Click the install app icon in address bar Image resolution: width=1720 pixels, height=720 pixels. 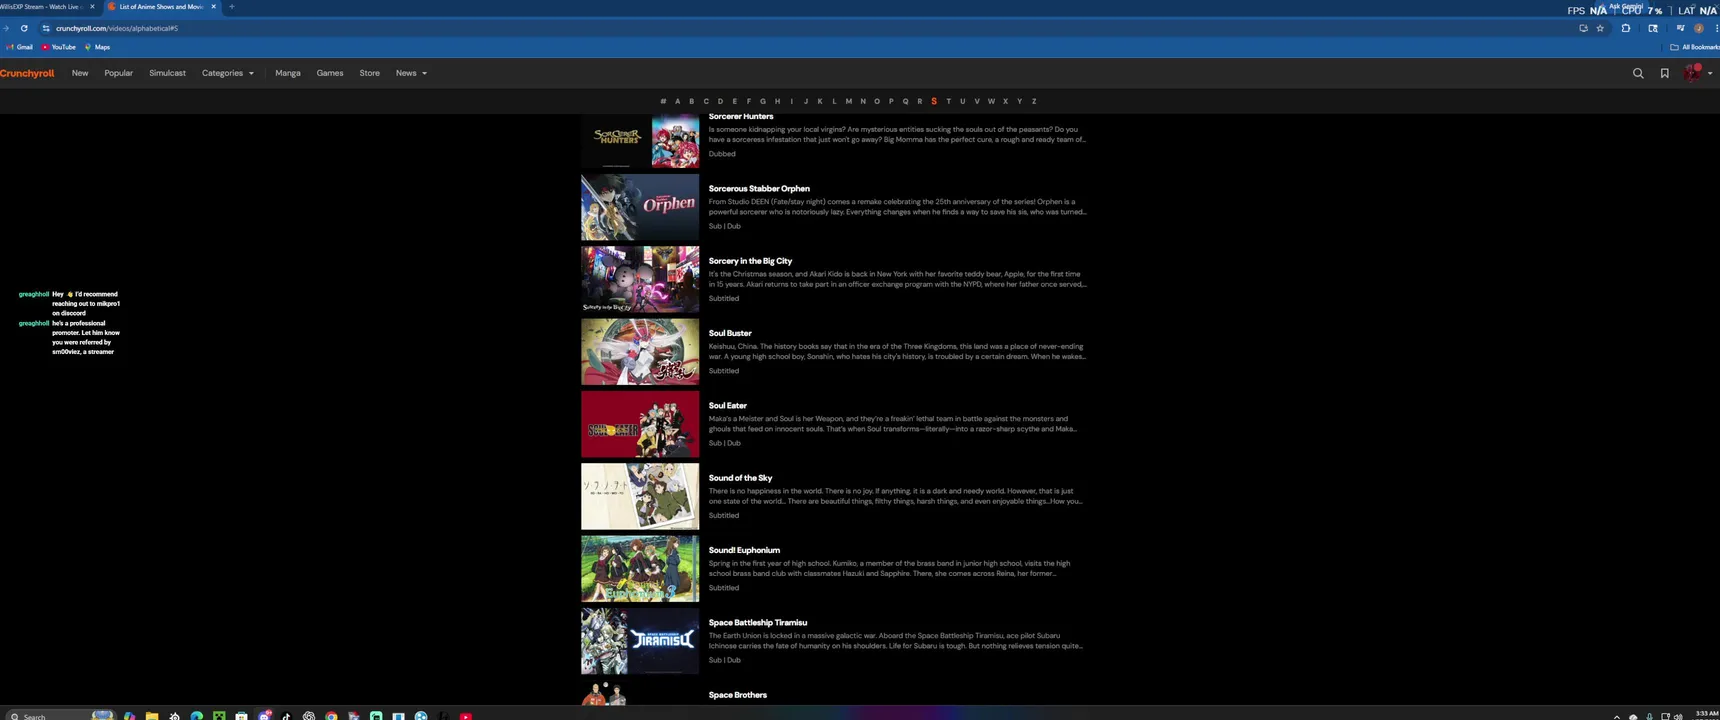point(1583,28)
